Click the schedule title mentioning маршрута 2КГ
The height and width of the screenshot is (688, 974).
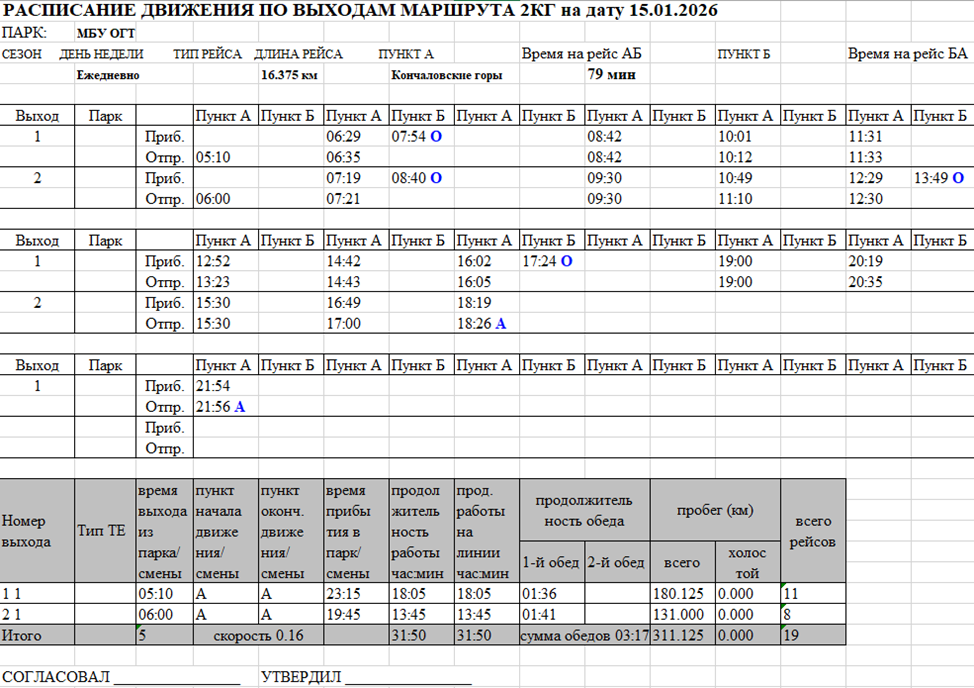360,11
